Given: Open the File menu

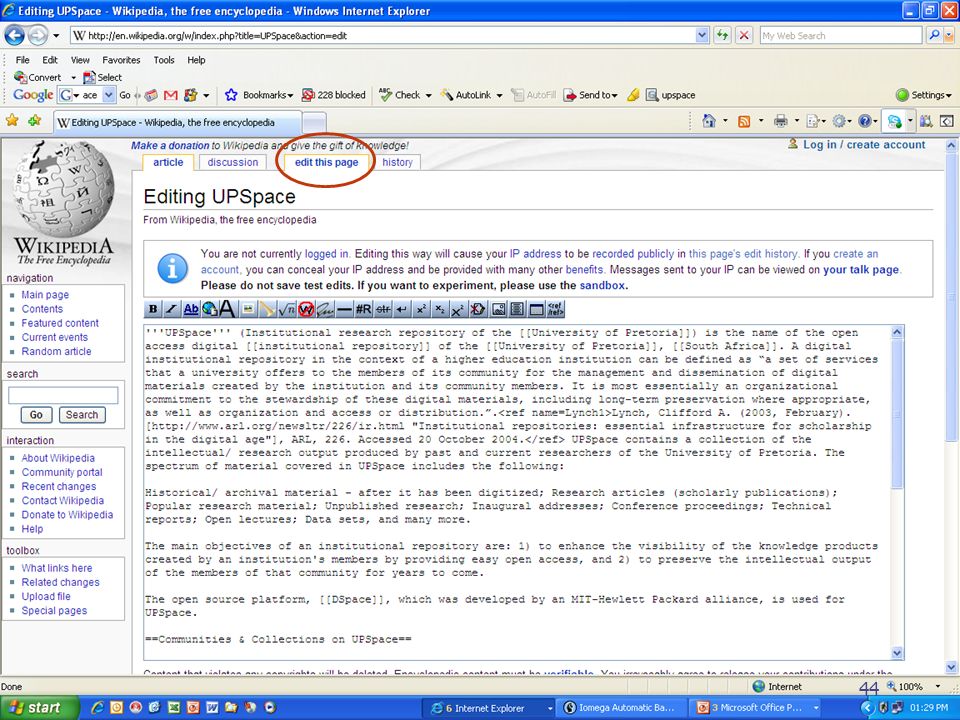Looking at the screenshot, I should tap(22, 60).
